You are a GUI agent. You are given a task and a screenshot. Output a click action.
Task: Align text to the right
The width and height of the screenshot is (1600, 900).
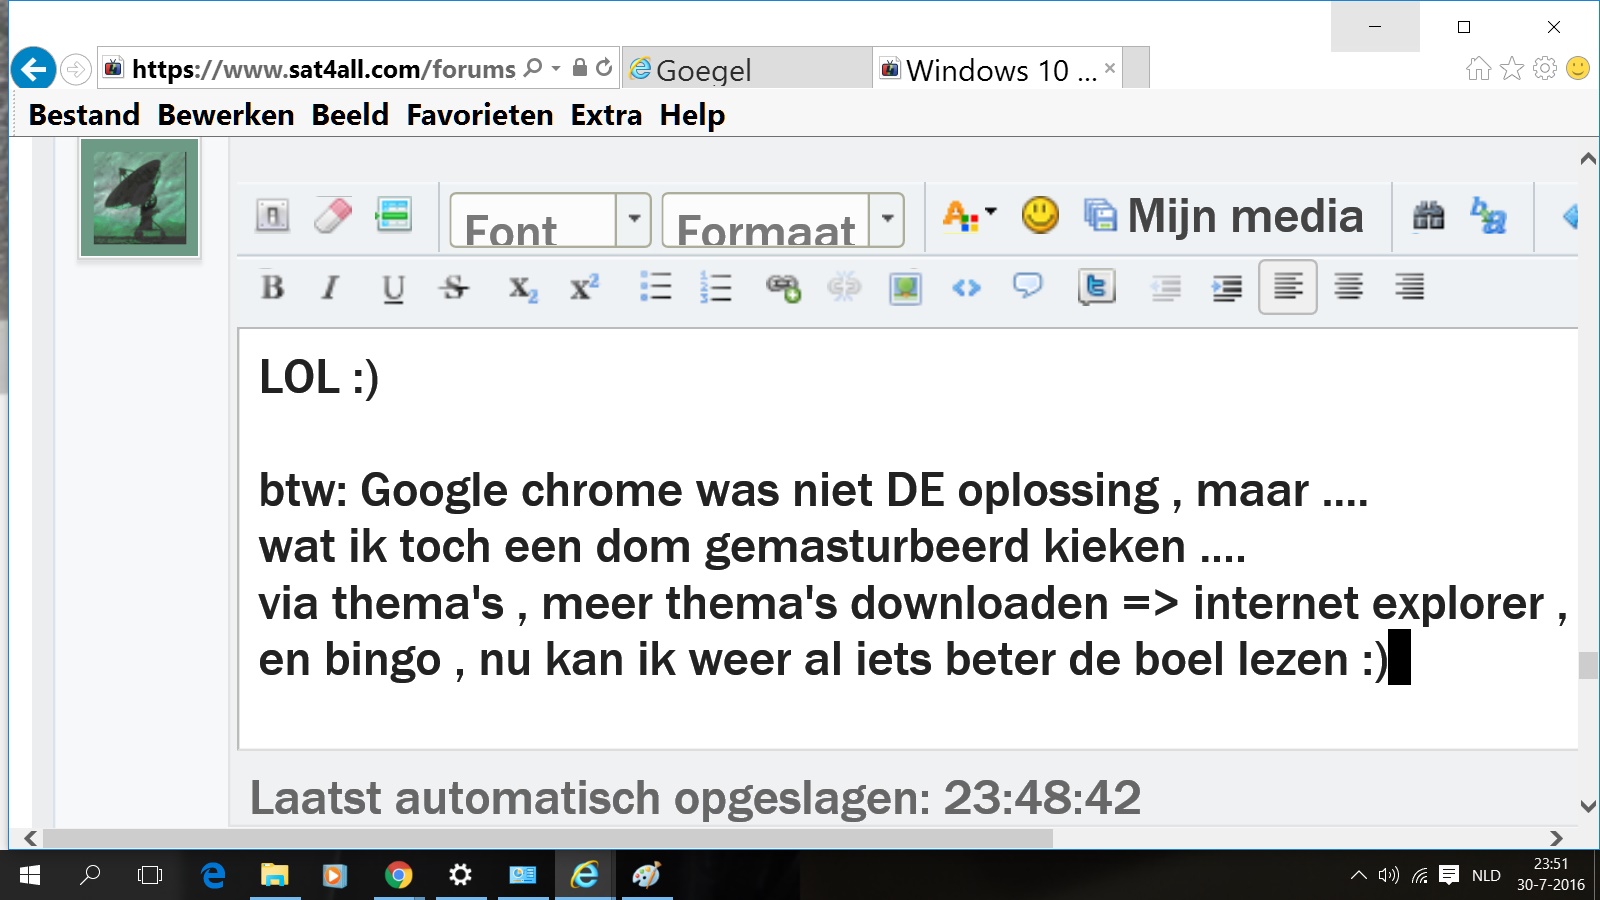pyautogui.click(x=1410, y=288)
